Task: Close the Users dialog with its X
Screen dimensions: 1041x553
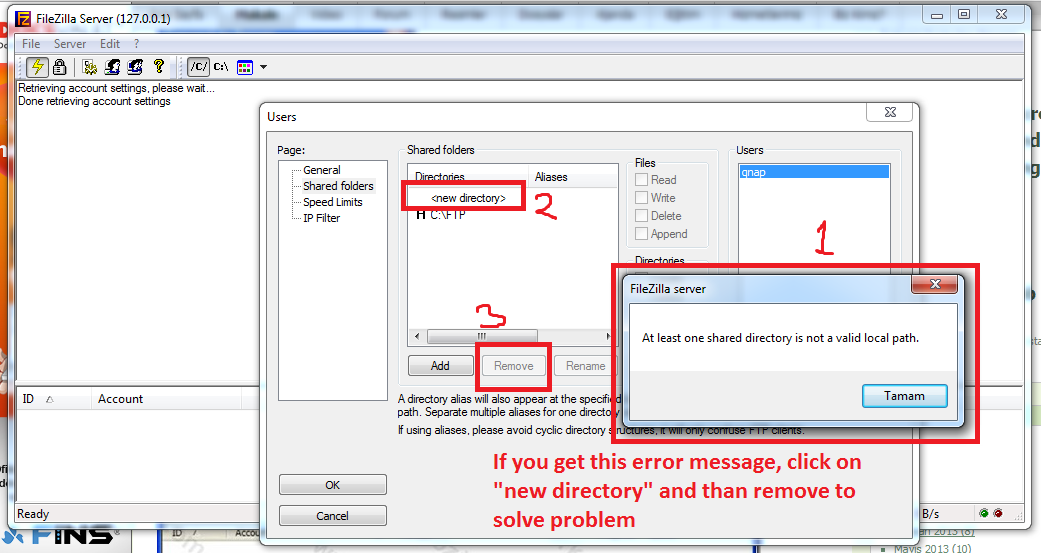Action: (x=890, y=112)
